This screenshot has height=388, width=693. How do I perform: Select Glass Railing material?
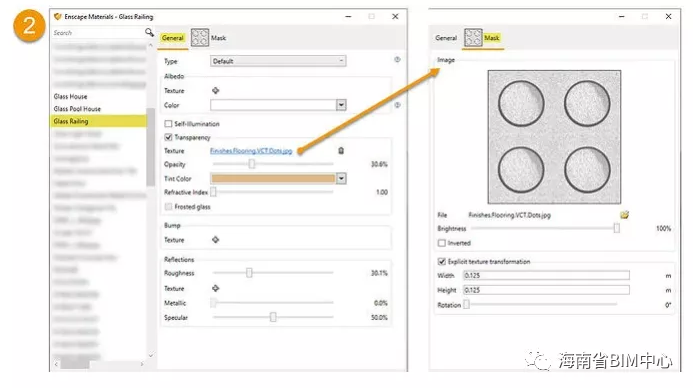point(99,121)
